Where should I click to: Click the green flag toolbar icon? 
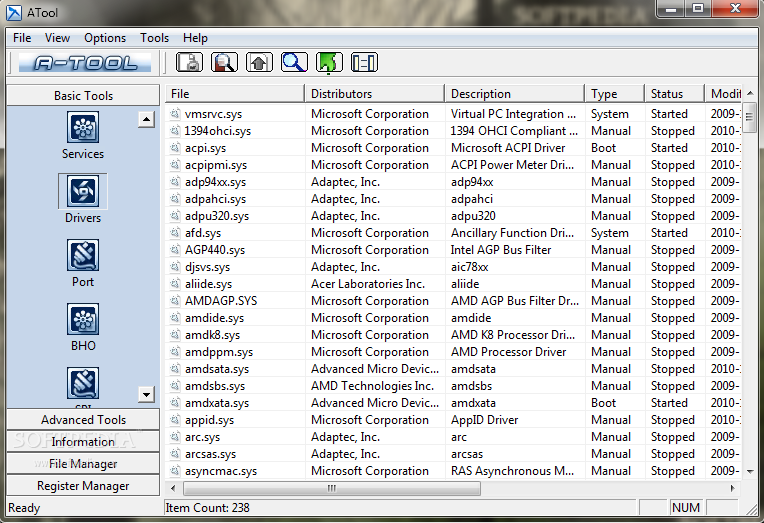coord(329,62)
